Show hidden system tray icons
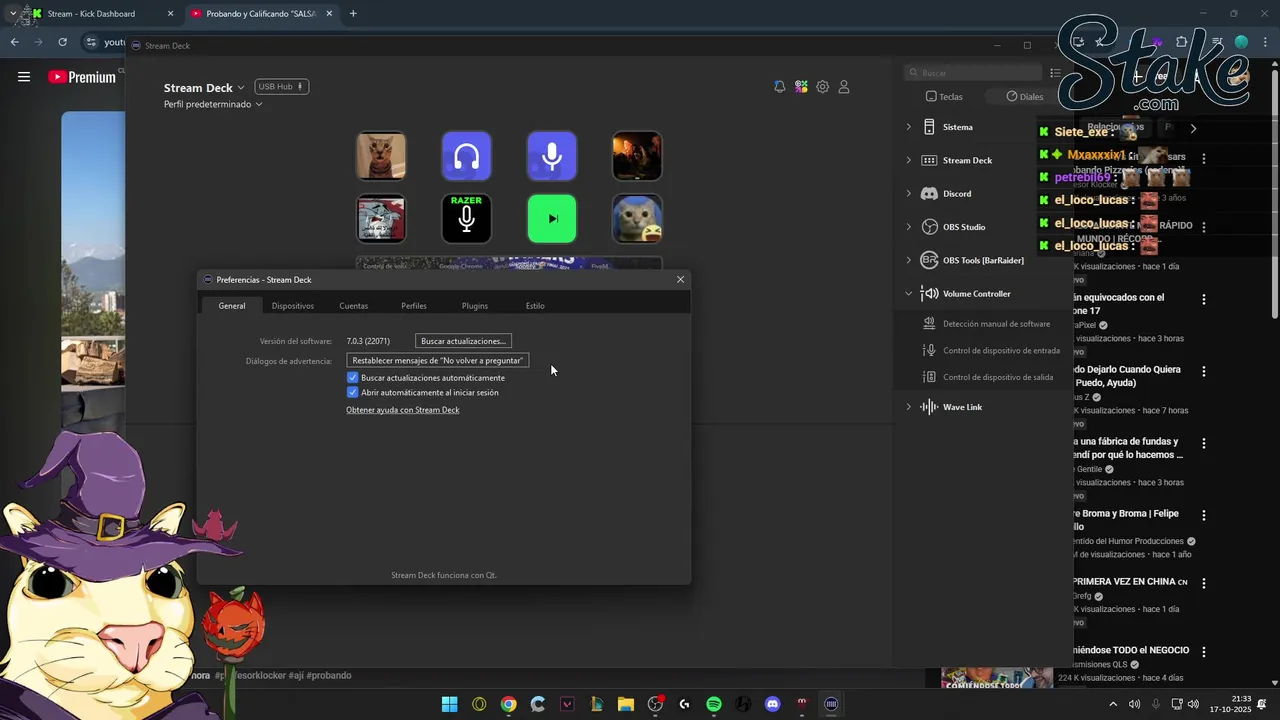The width and height of the screenshot is (1280, 720). pyautogui.click(x=1113, y=704)
